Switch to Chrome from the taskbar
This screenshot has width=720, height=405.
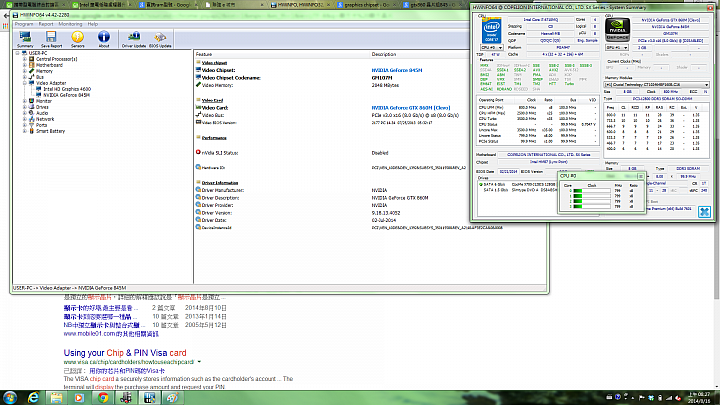pos(103,398)
